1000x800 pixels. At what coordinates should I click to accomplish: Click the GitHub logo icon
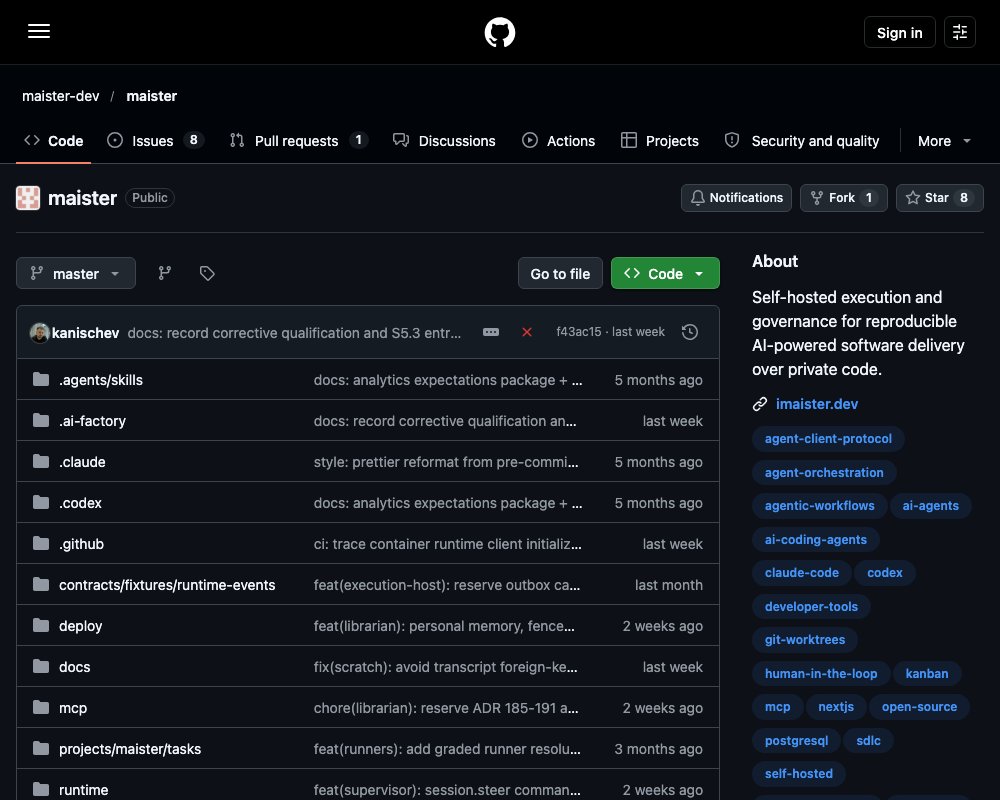coord(499,32)
